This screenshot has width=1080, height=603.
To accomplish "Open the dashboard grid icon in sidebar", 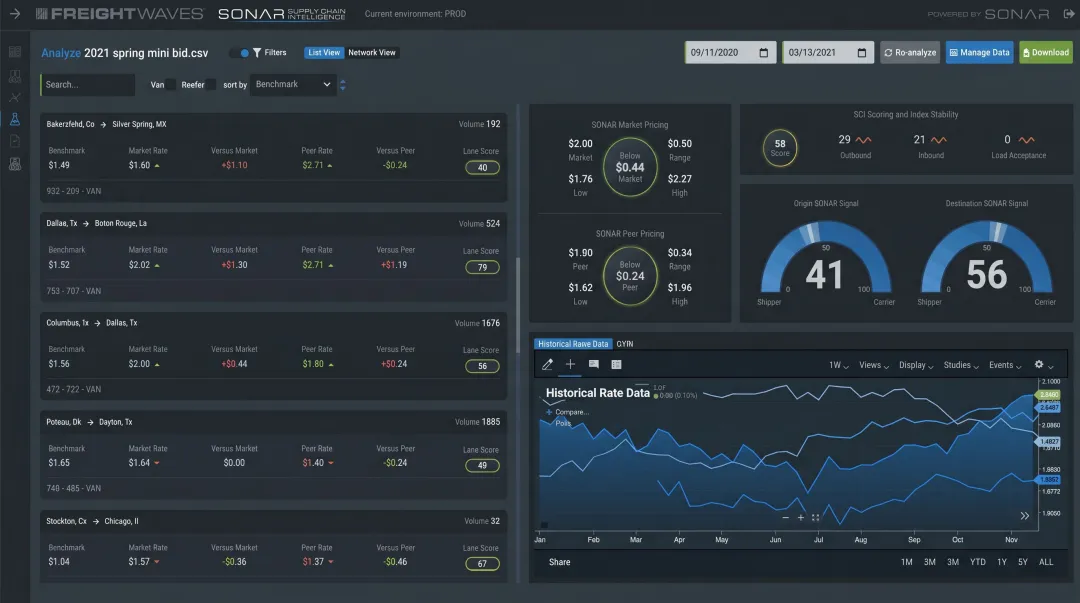I will tap(14, 52).
